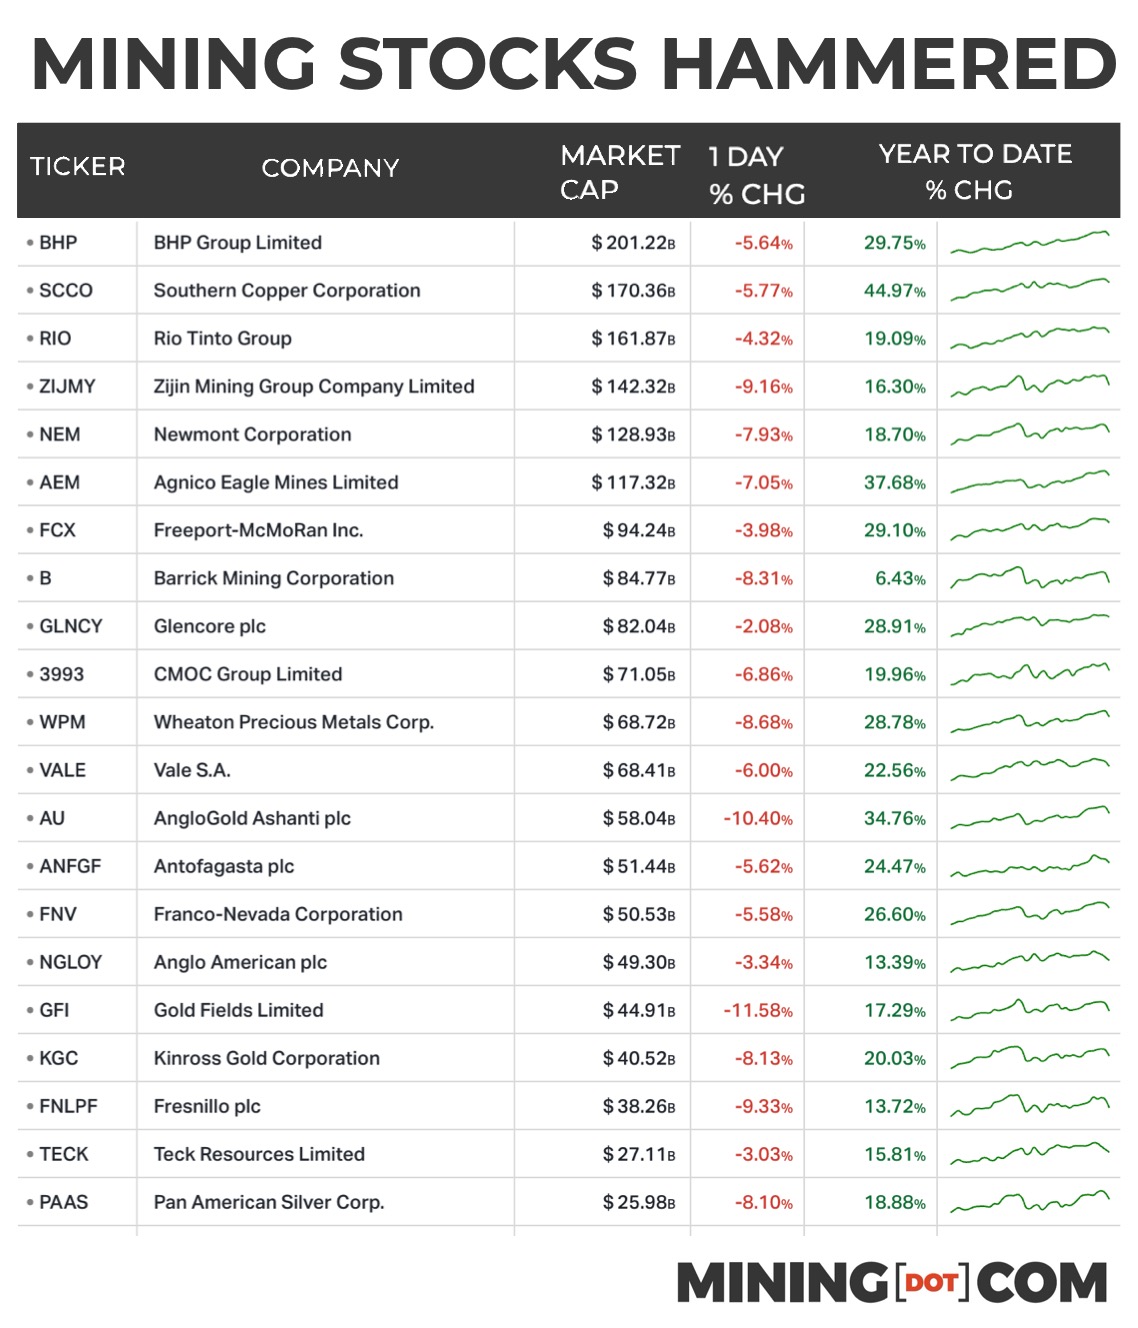Click Kinross Gold's -8.13% daily change
This screenshot has height=1328, width=1138.
tap(764, 1058)
